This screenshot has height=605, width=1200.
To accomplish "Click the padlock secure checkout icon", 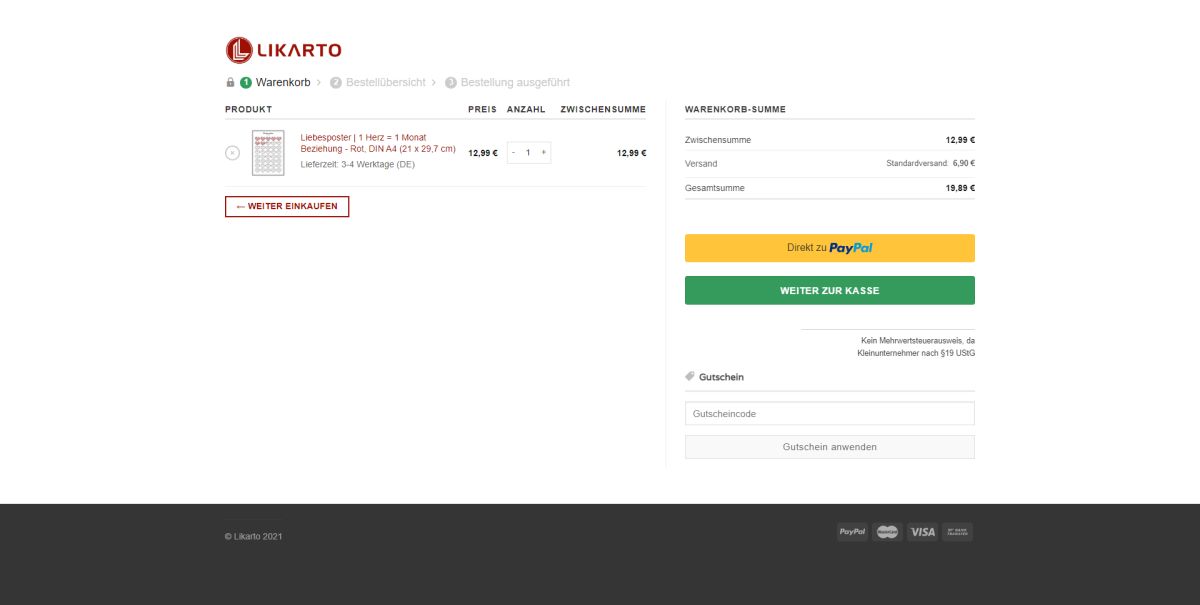I will 230,83.
